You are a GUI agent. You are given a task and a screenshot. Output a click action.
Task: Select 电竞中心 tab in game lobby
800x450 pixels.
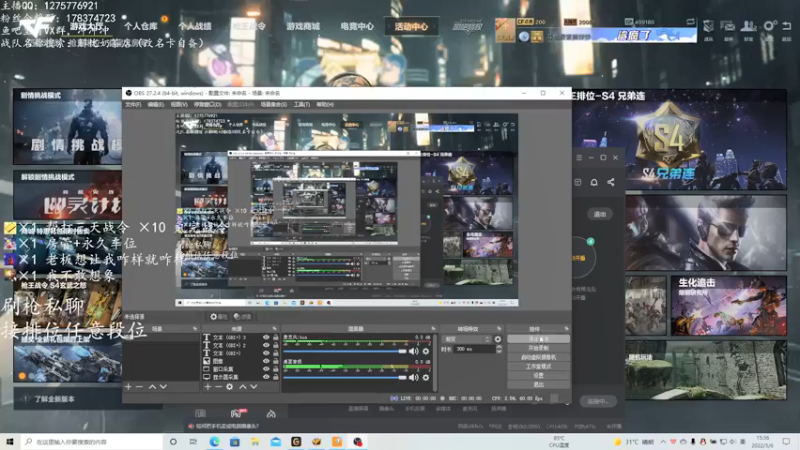coord(357,27)
